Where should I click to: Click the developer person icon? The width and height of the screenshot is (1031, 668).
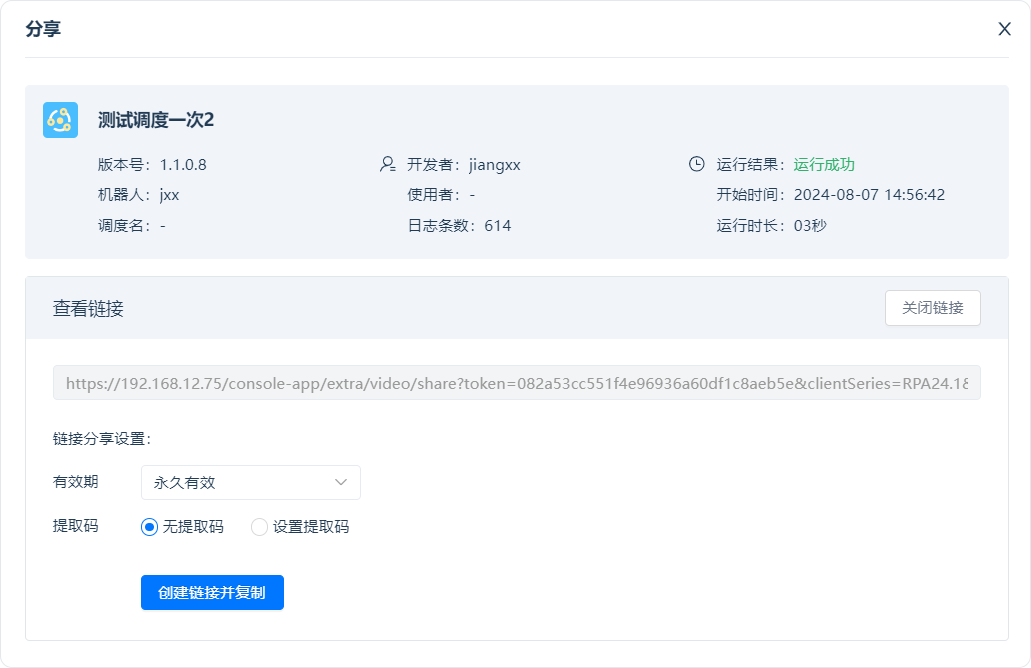[x=388, y=165]
